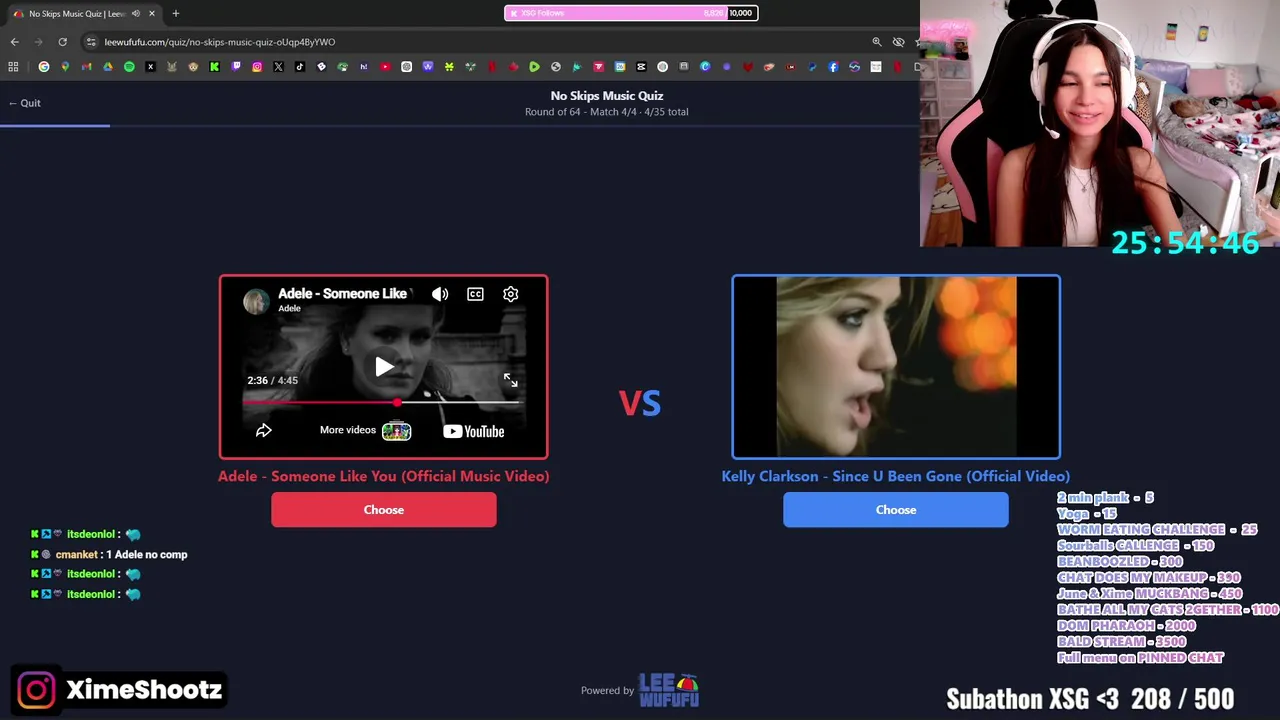Image resolution: width=1280 pixels, height=720 pixels.
Task: Seek the Adele video progress bar
Action: click(x=384, y=403)
